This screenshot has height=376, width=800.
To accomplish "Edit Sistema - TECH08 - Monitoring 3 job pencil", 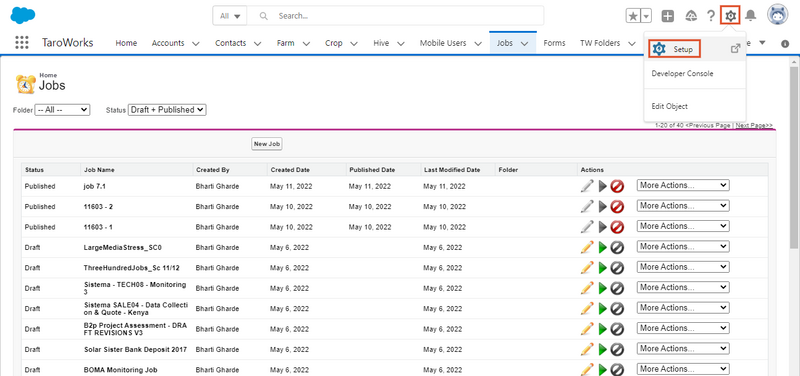I will (x=587, y=288).
